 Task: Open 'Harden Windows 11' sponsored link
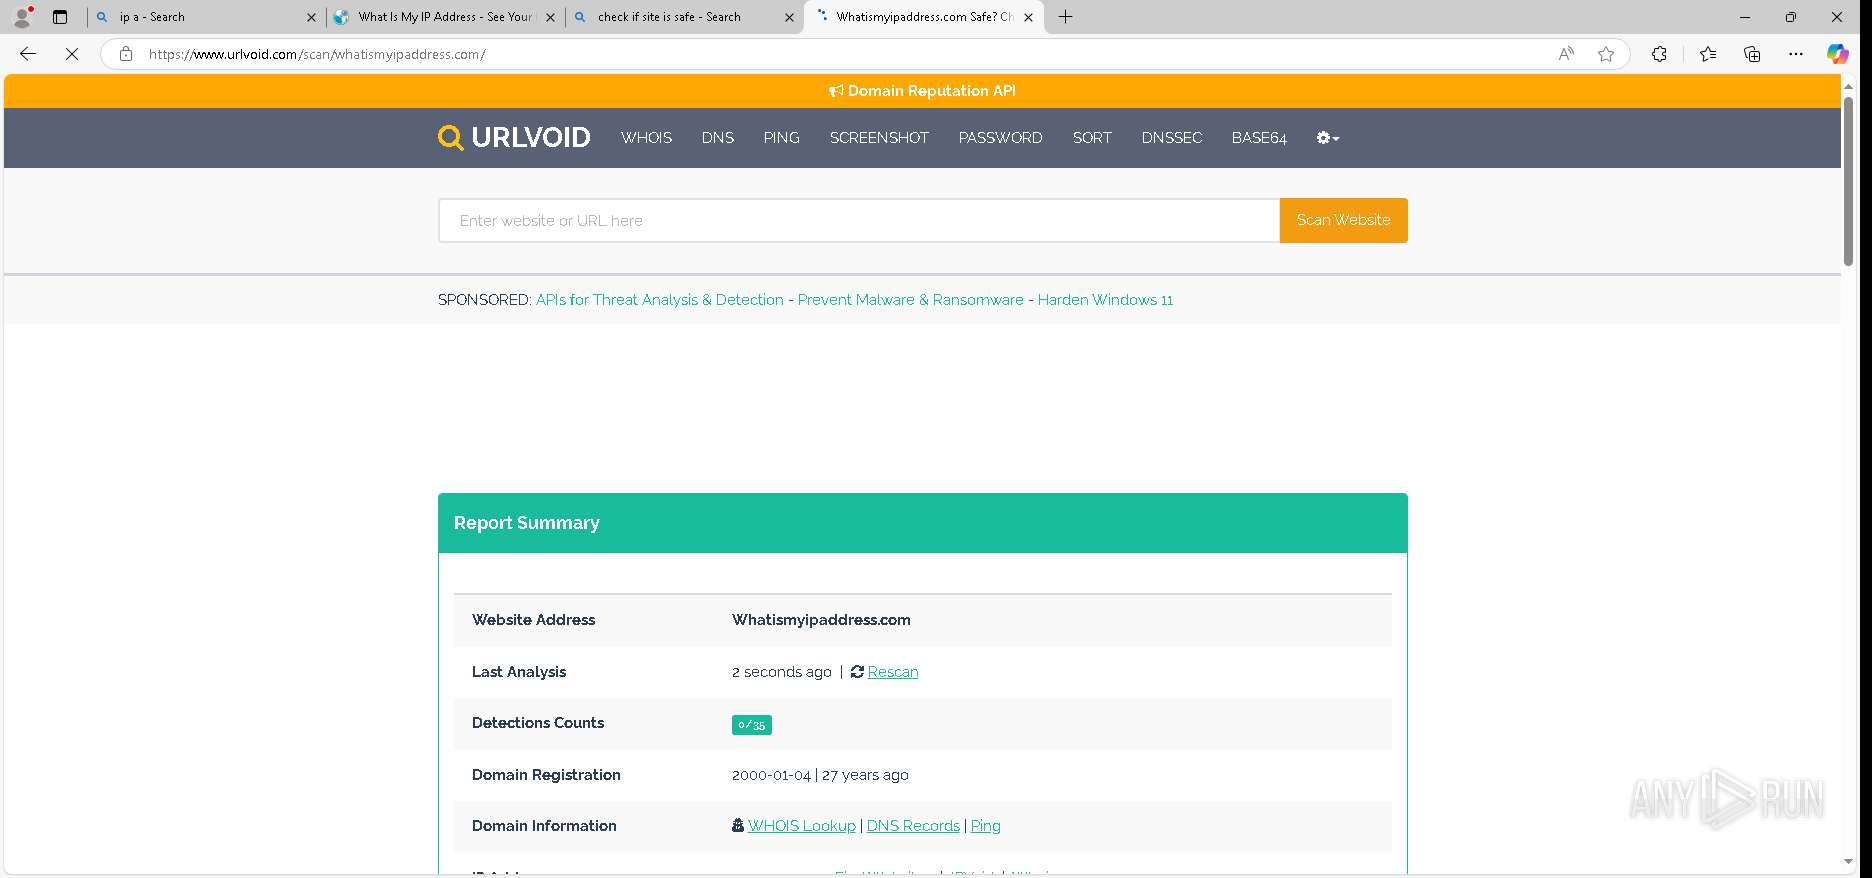[1105, 300]
